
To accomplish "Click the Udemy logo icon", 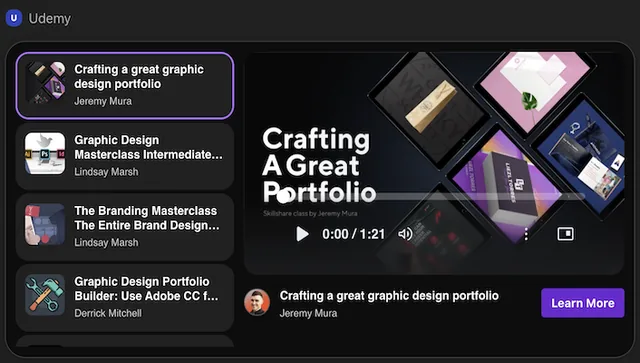I will point(14,18).
